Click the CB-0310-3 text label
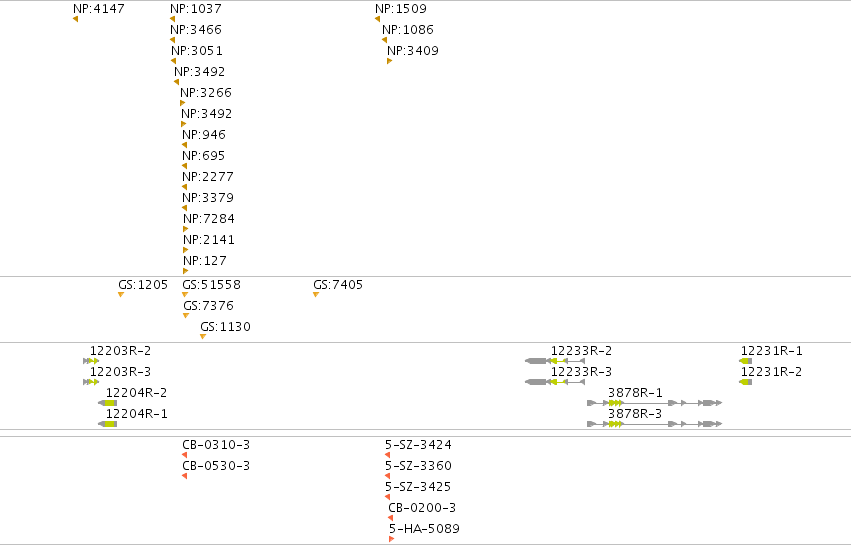Screen dimensions: 851x545 (216, 445)
